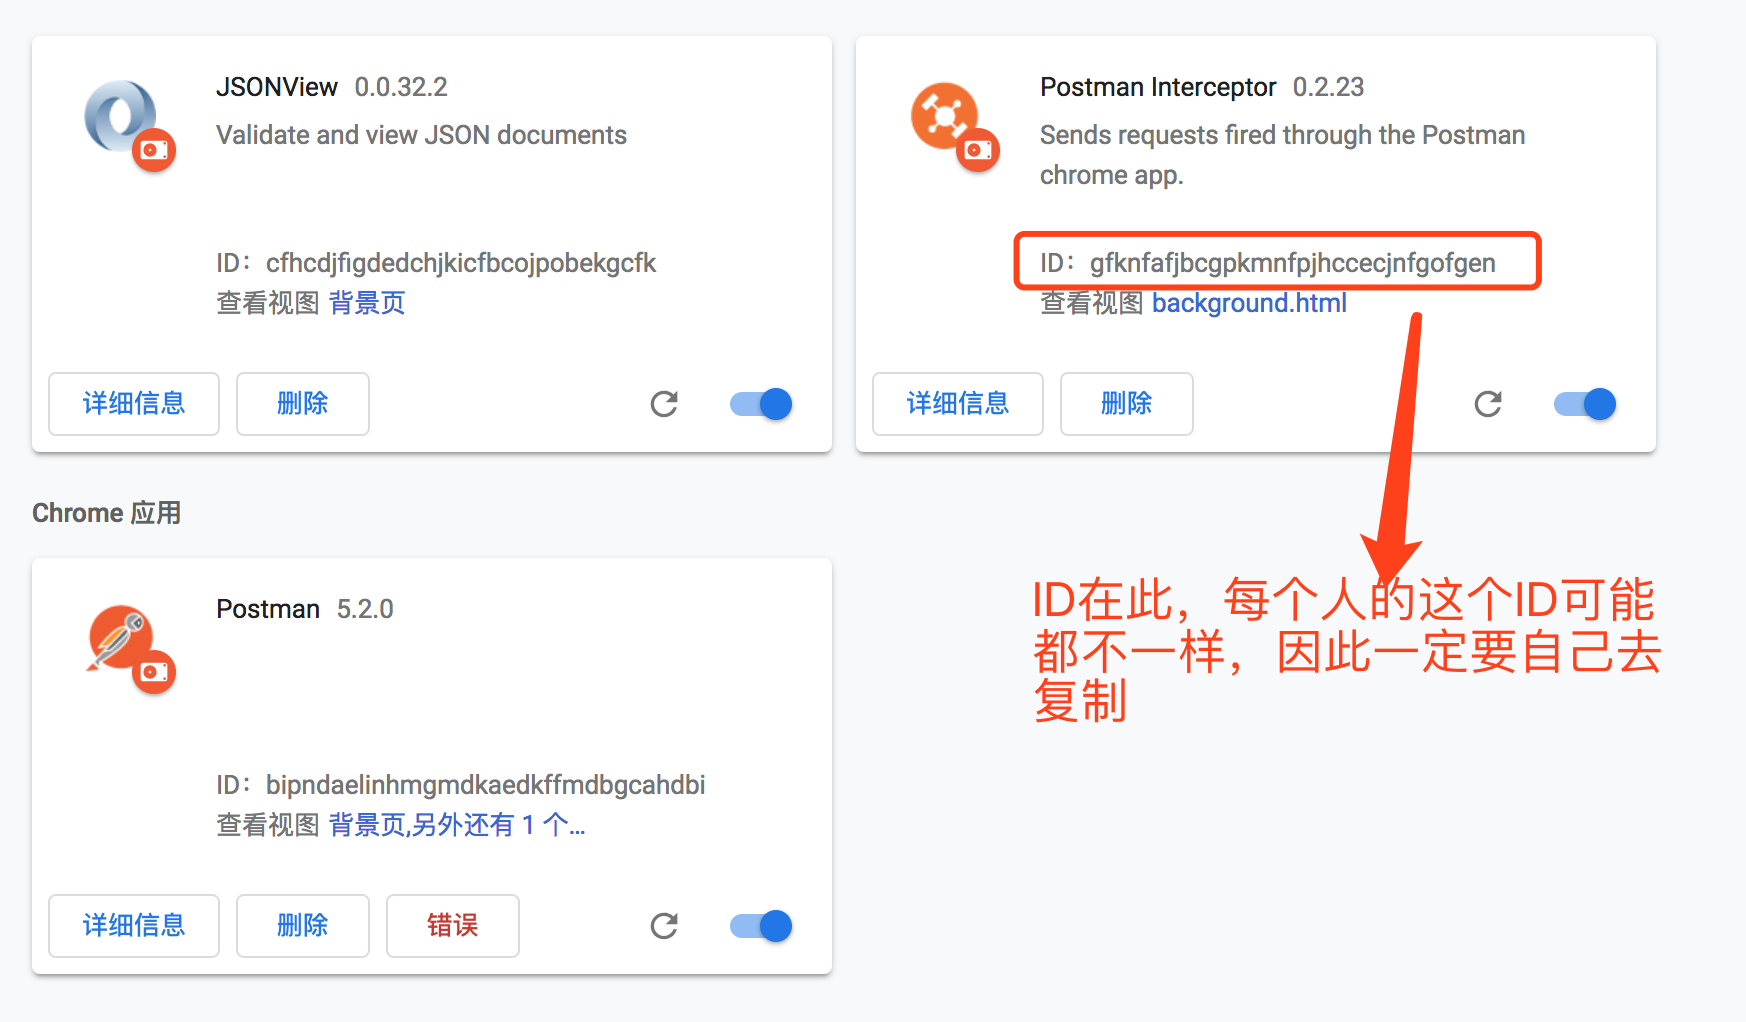Select JSONView ID cfhcdjfigdedchjkicfbcojpobekgcfk text
The width and height of the screenshot is (1746, 1022).
coord(461,263)
